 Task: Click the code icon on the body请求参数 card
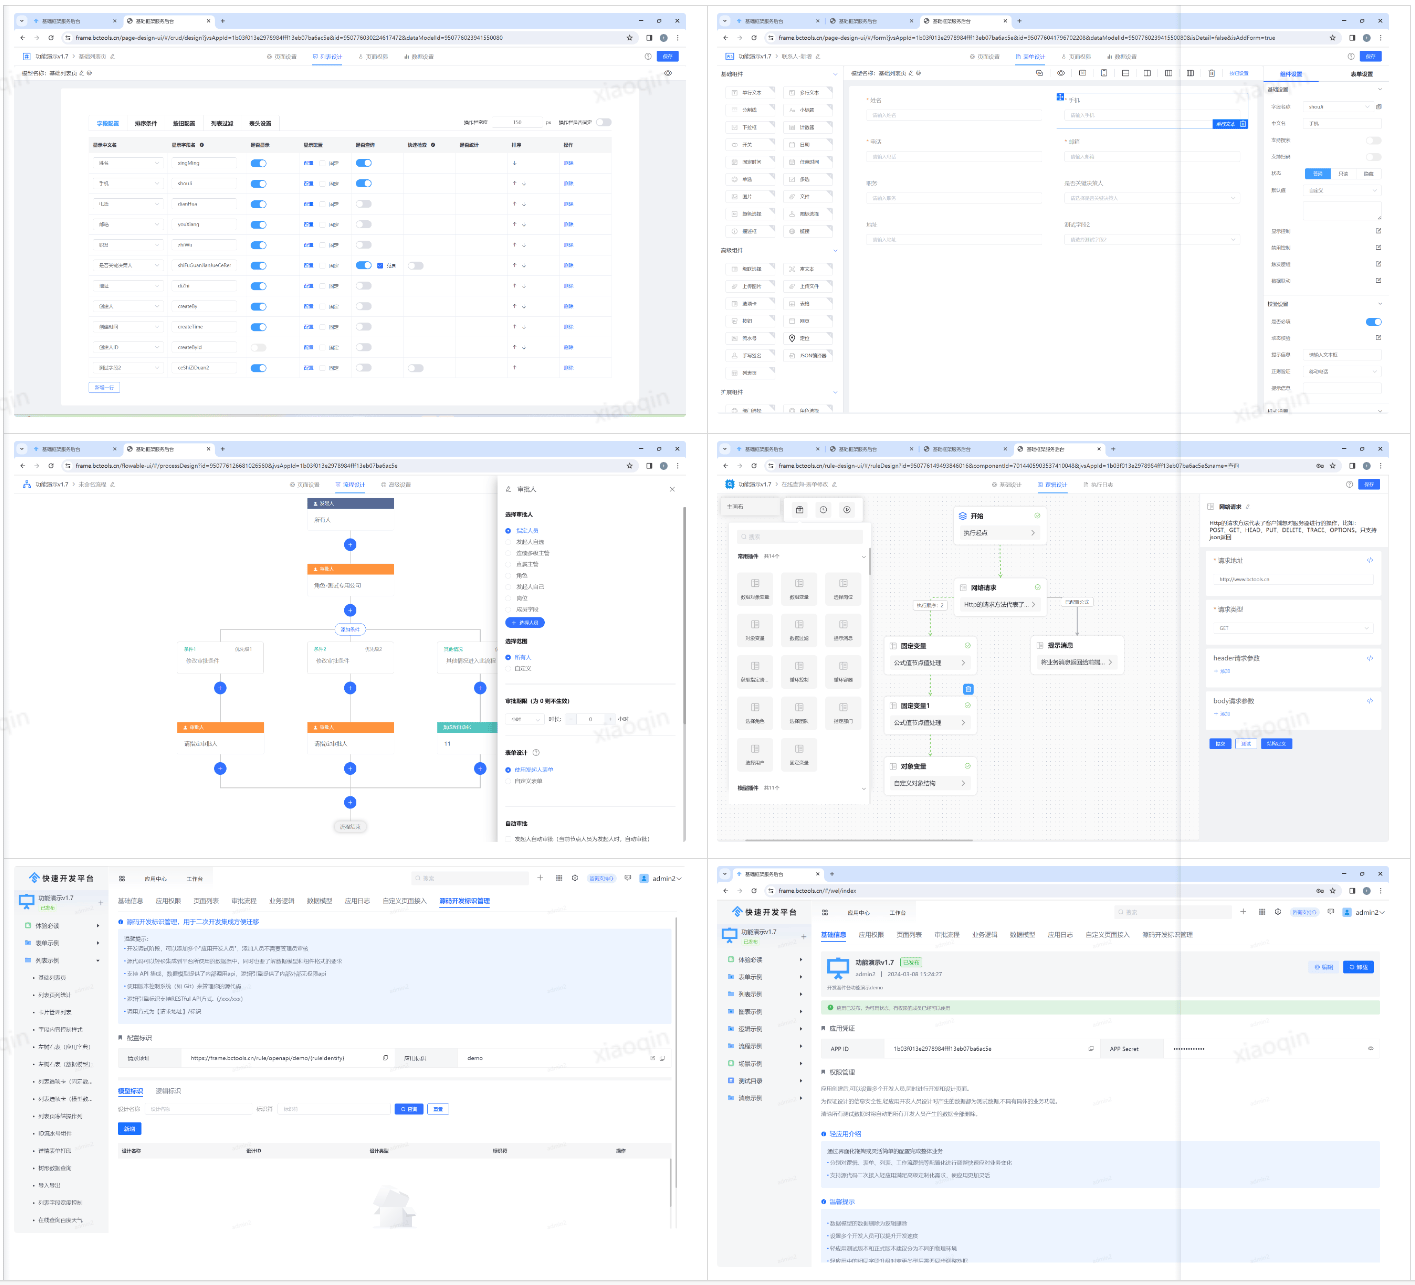pyautogui.click(x=1370, y=701)
